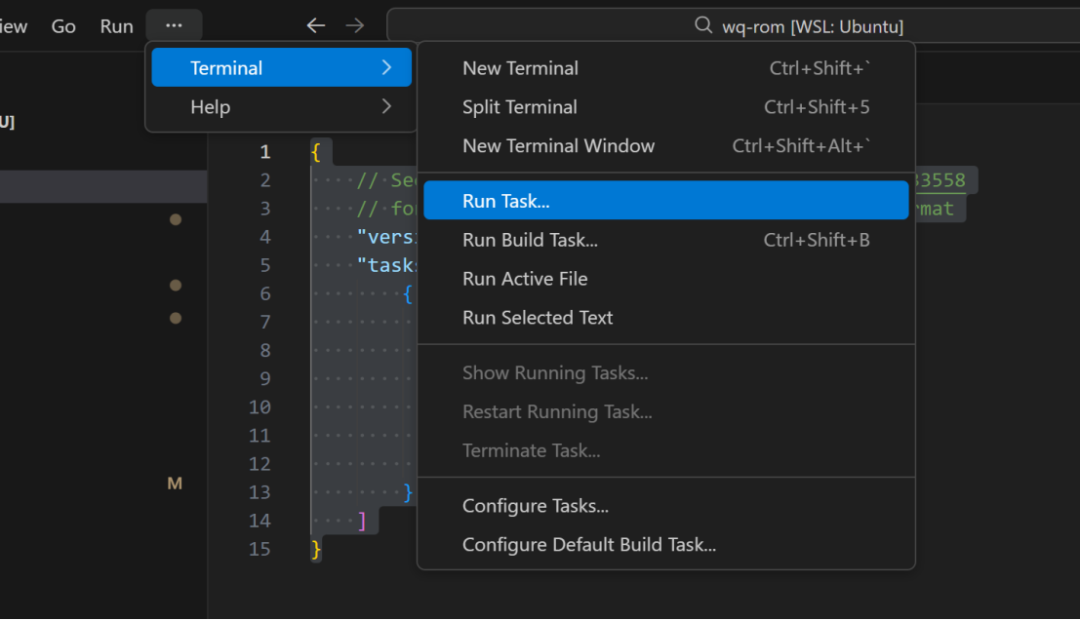Choose Split Terminal
Screen dimensions: 1080x620
coord(665,107)
